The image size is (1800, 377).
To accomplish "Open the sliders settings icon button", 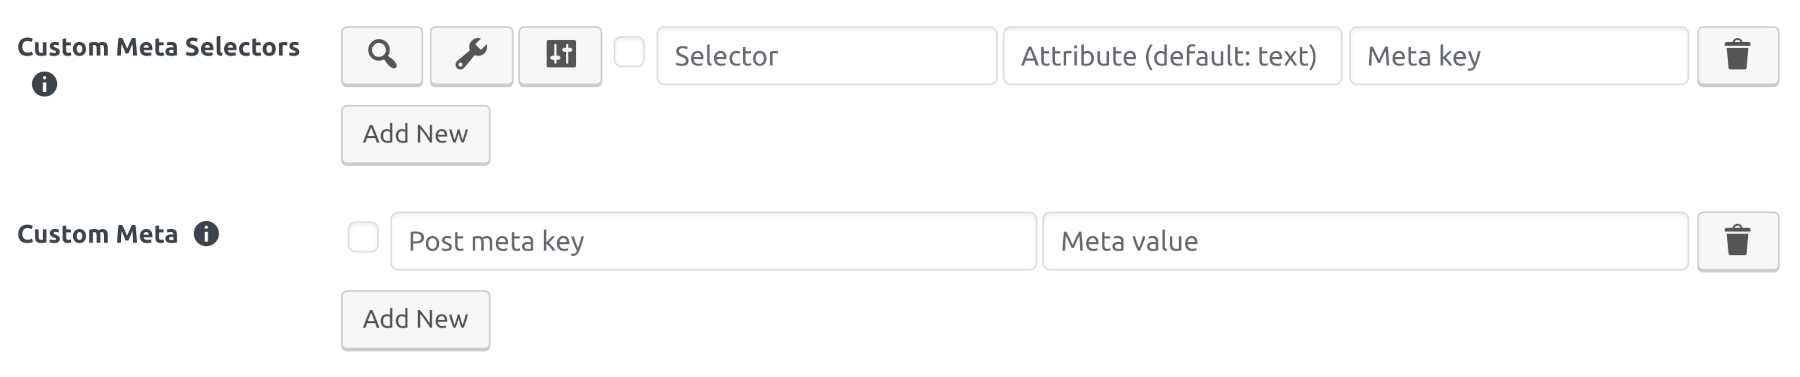I will coord(560,55).
